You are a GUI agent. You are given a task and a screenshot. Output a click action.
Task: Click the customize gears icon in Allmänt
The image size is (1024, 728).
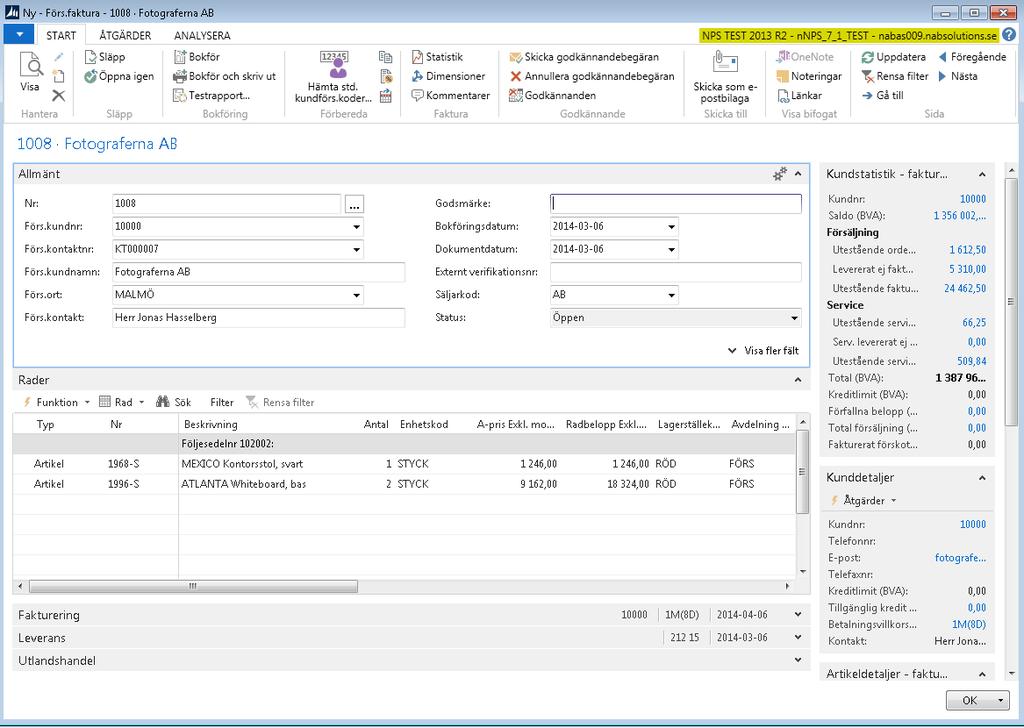point(780,174)
